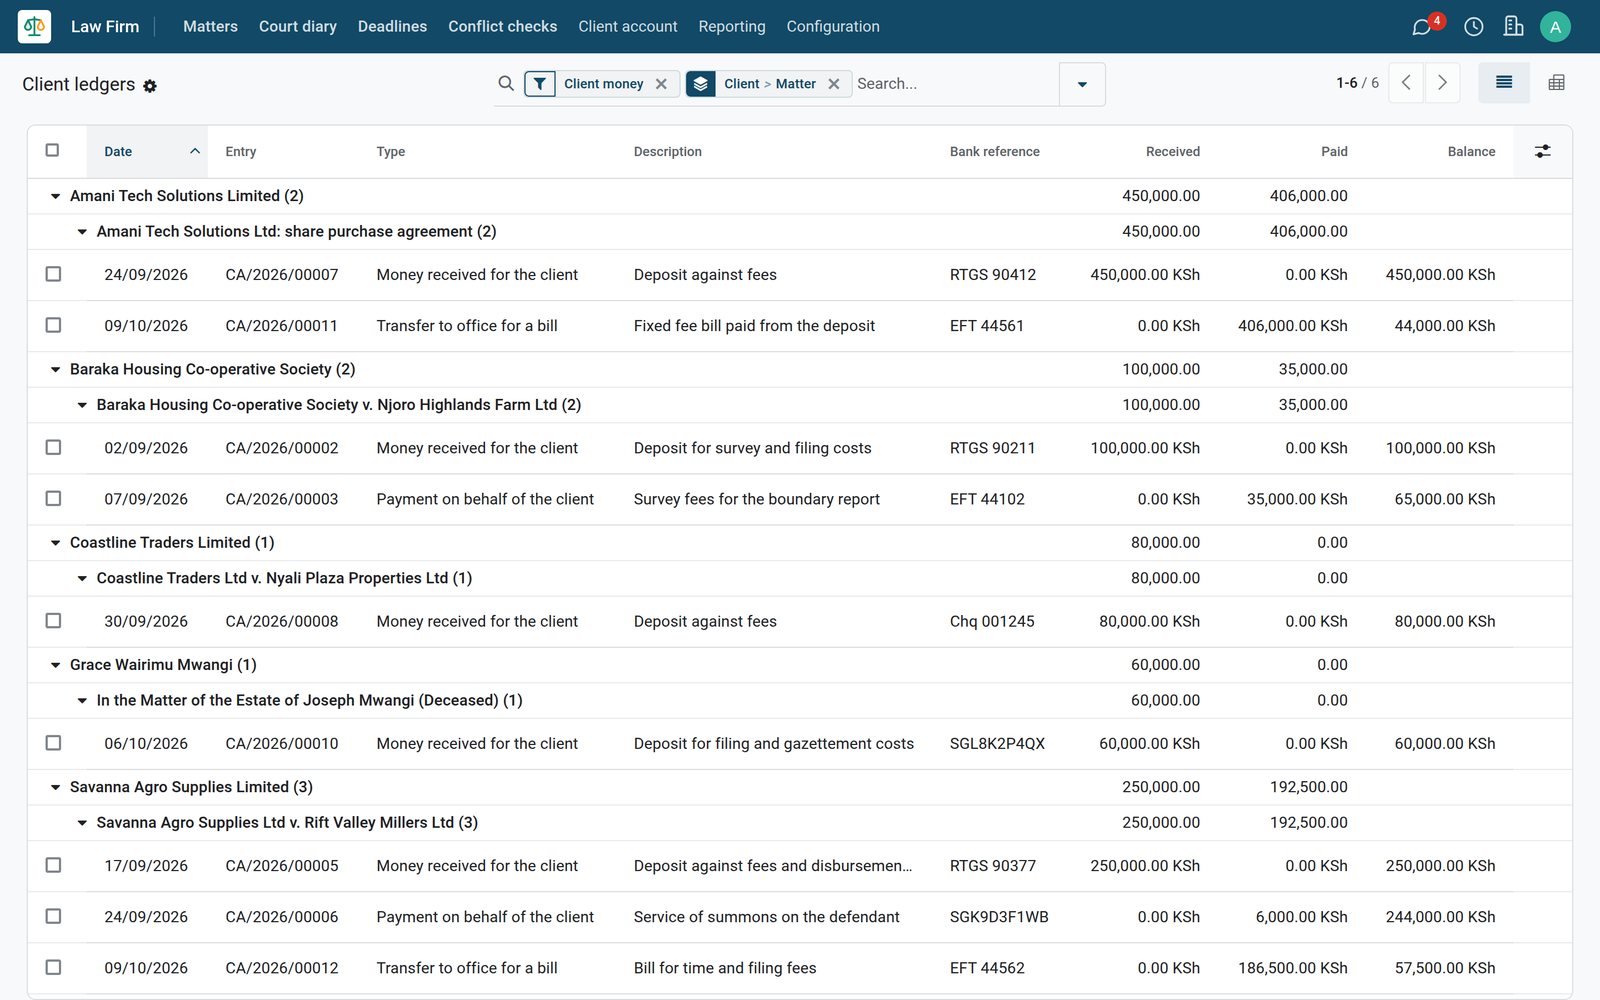Switch to list view

(x=1504, y=83)
